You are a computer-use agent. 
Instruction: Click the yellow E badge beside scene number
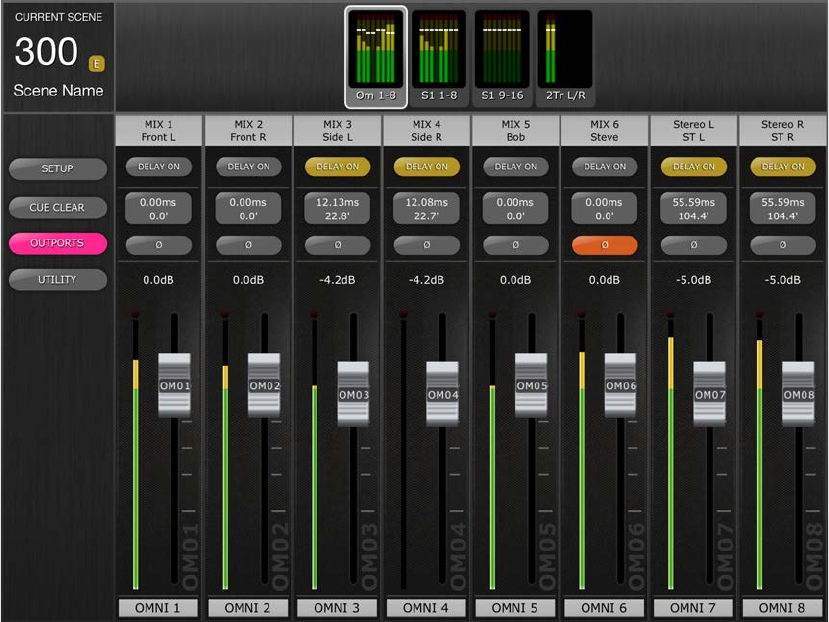pyautogui.click(x=96, y=64)
